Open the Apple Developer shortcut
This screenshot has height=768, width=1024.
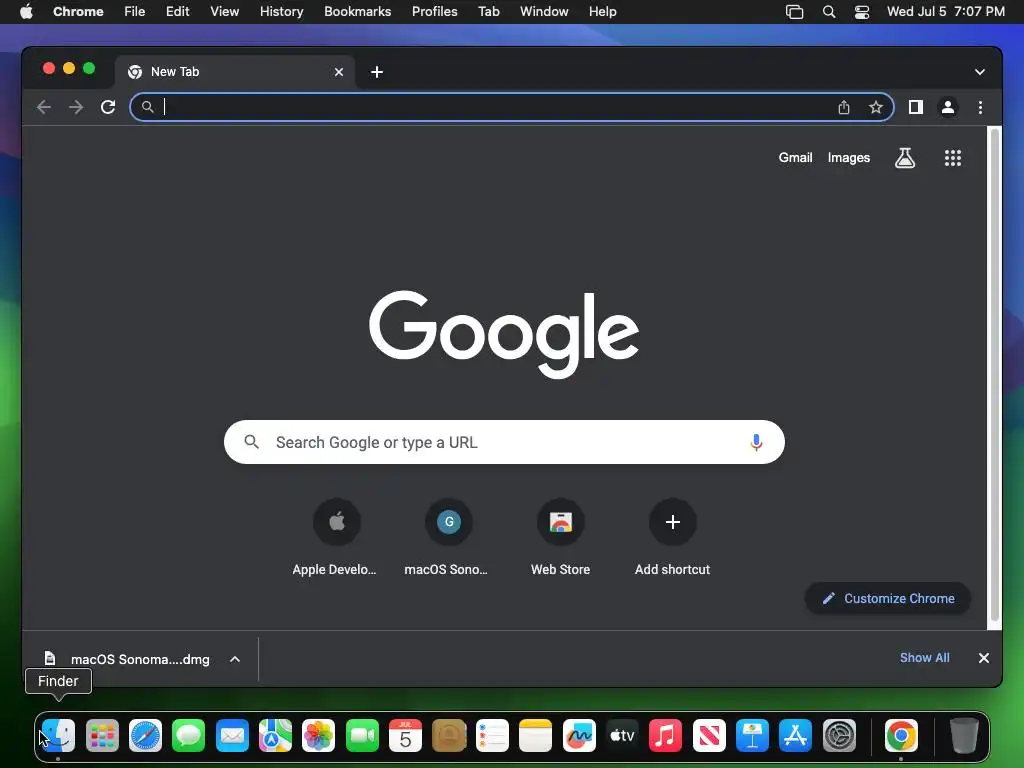336,522
